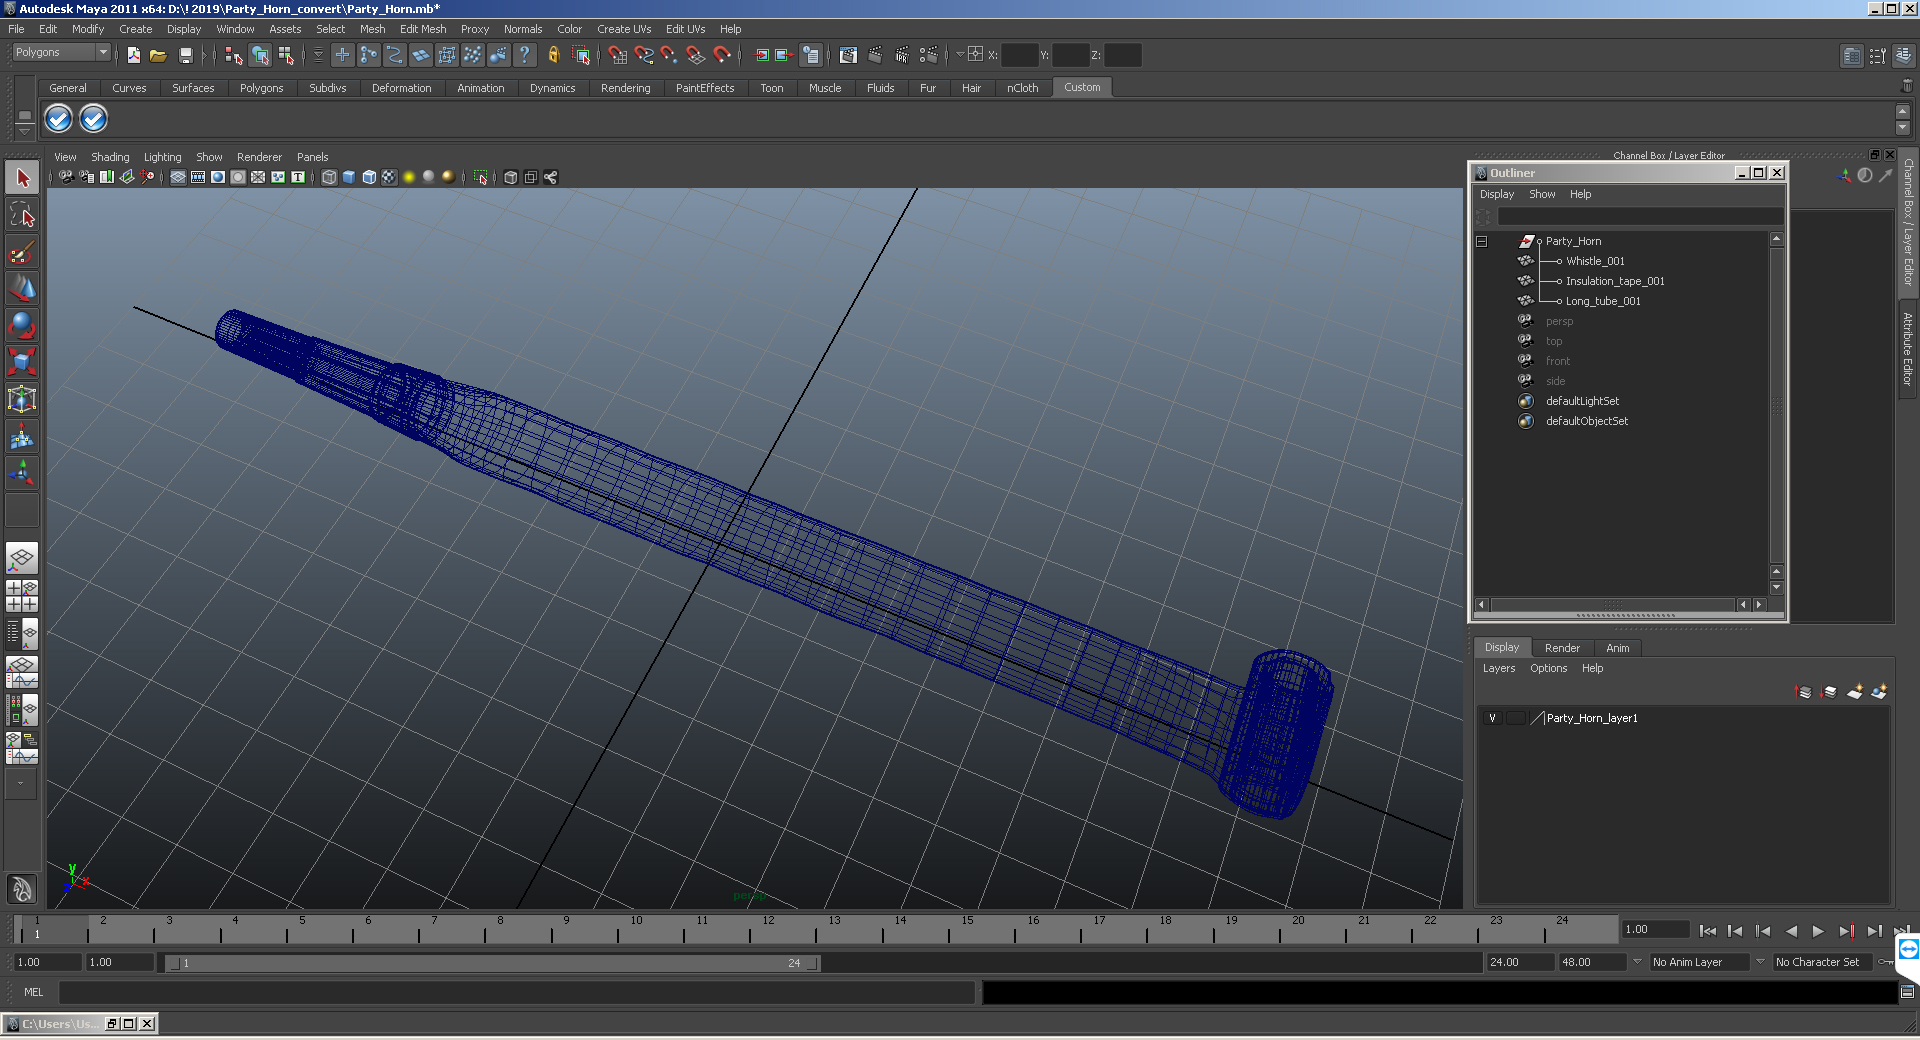Open scene folder icon in status line

pos(158,55)
